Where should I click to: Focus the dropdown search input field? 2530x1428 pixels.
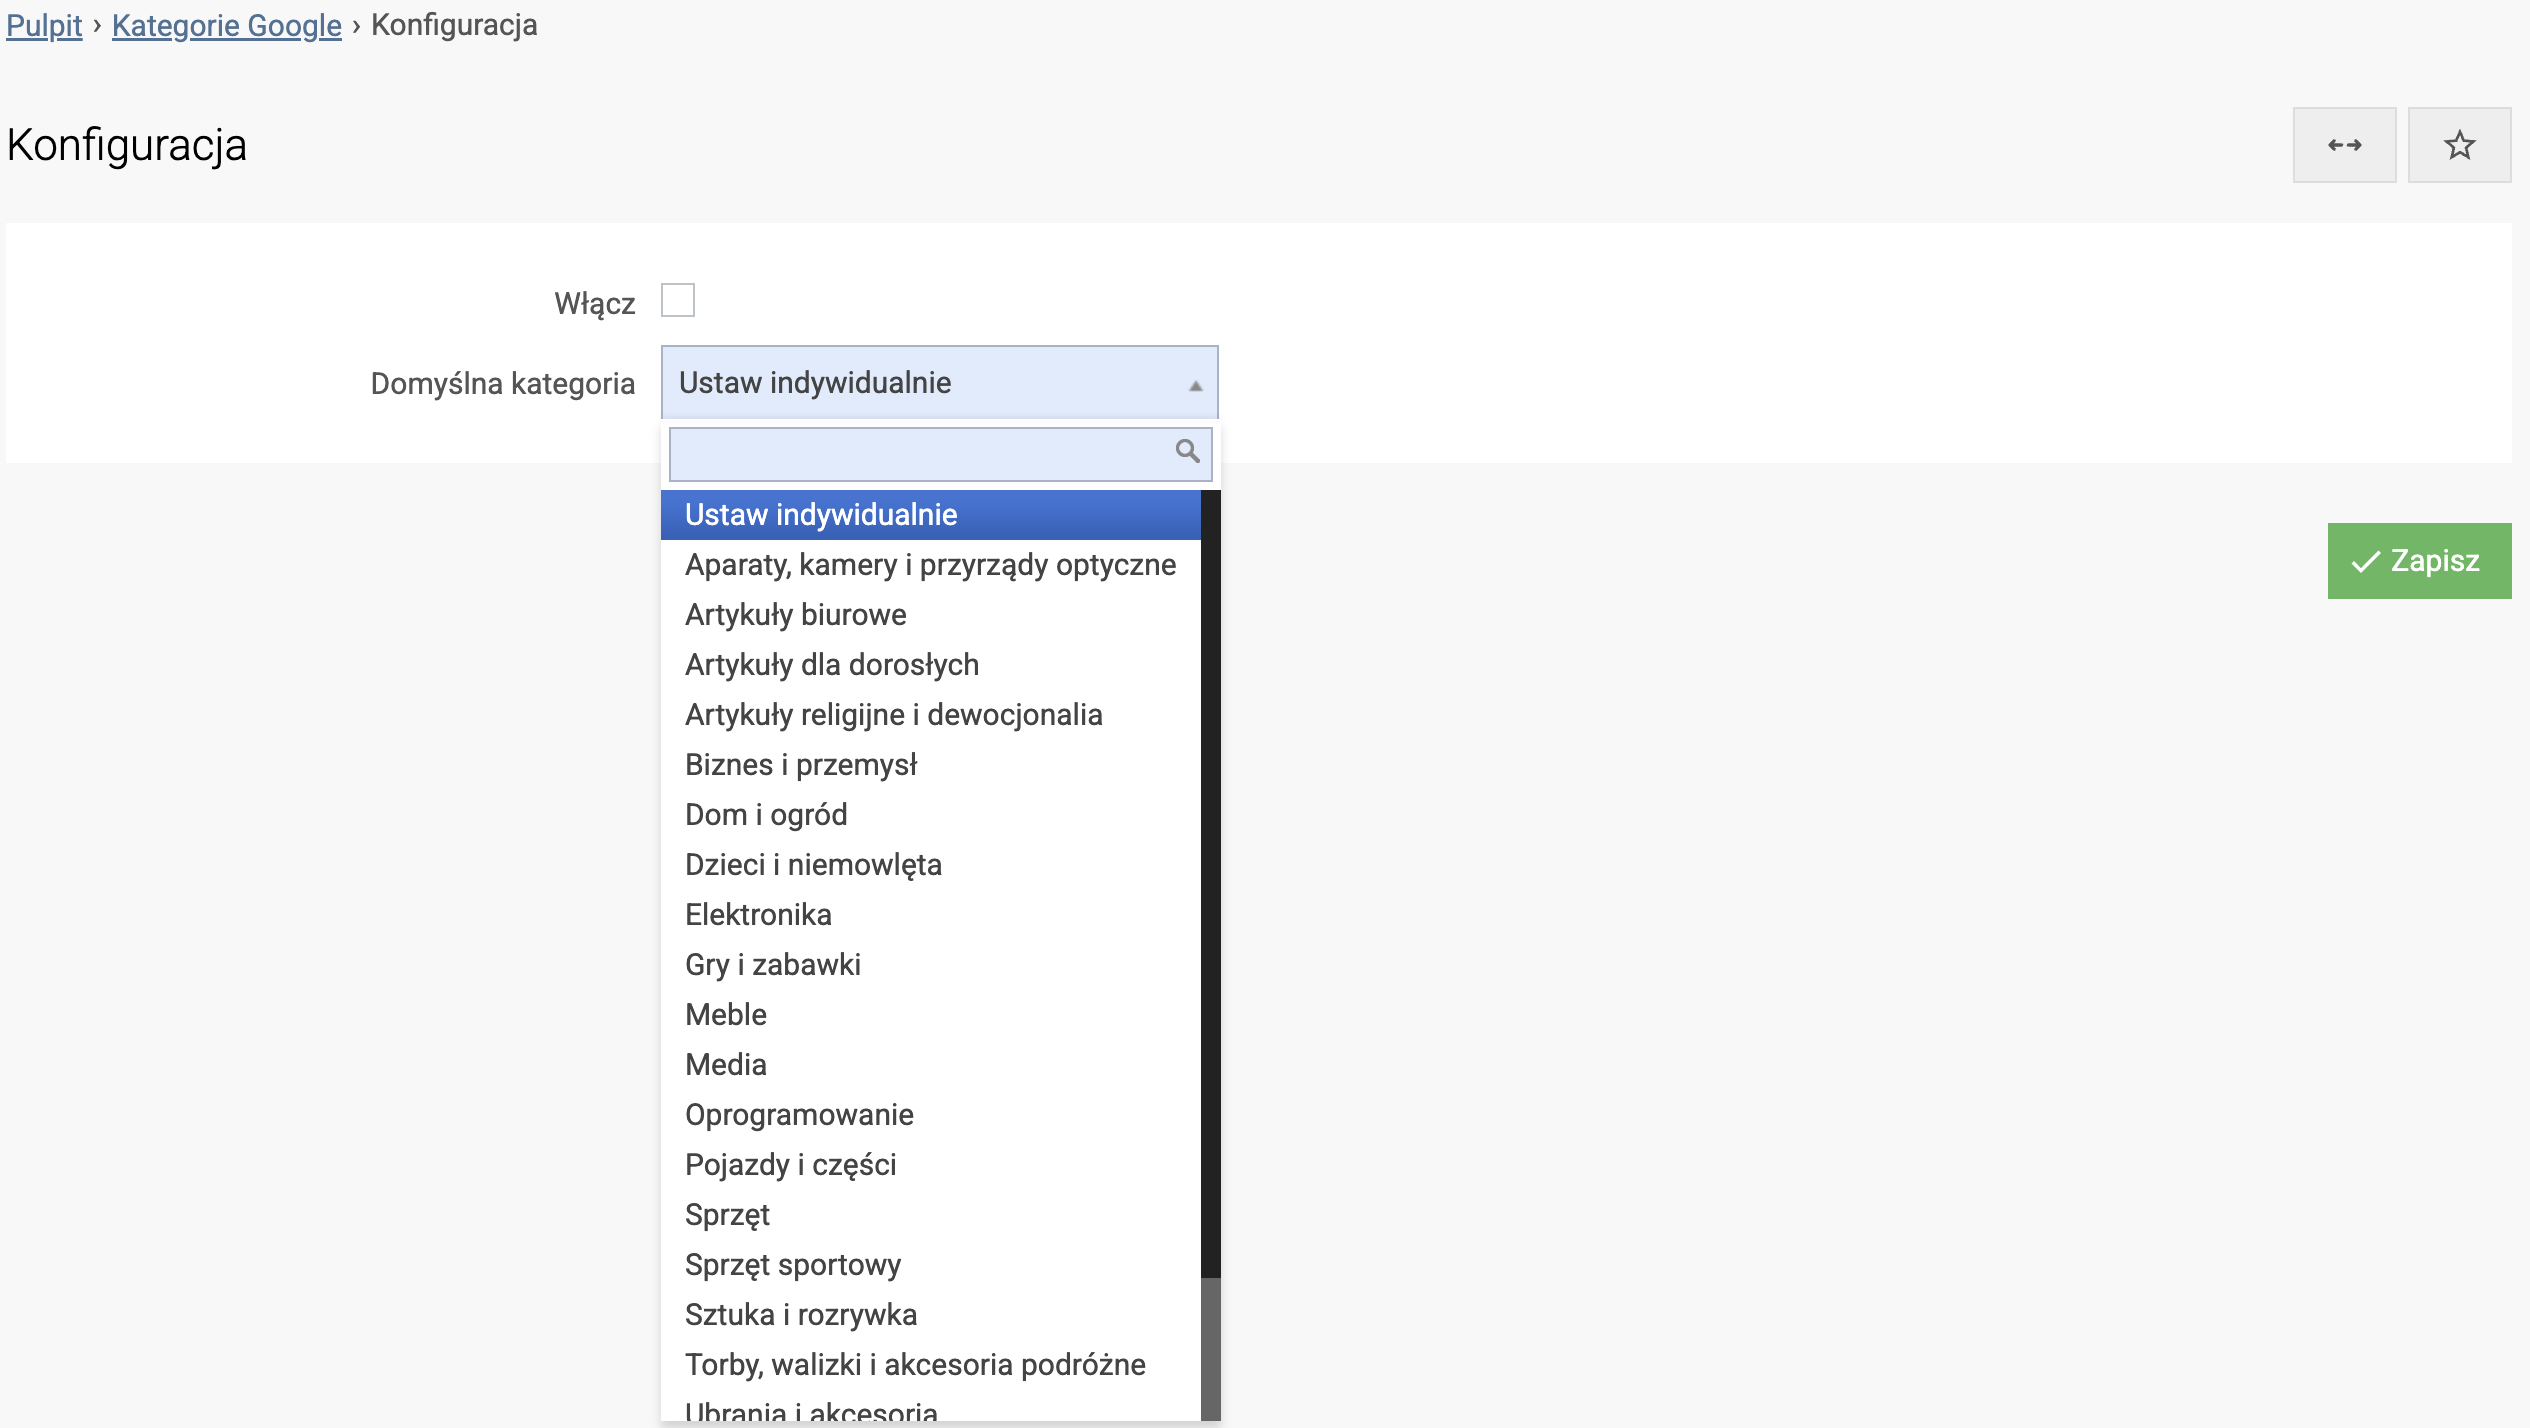pyautogui.click(x=920, y=454)
